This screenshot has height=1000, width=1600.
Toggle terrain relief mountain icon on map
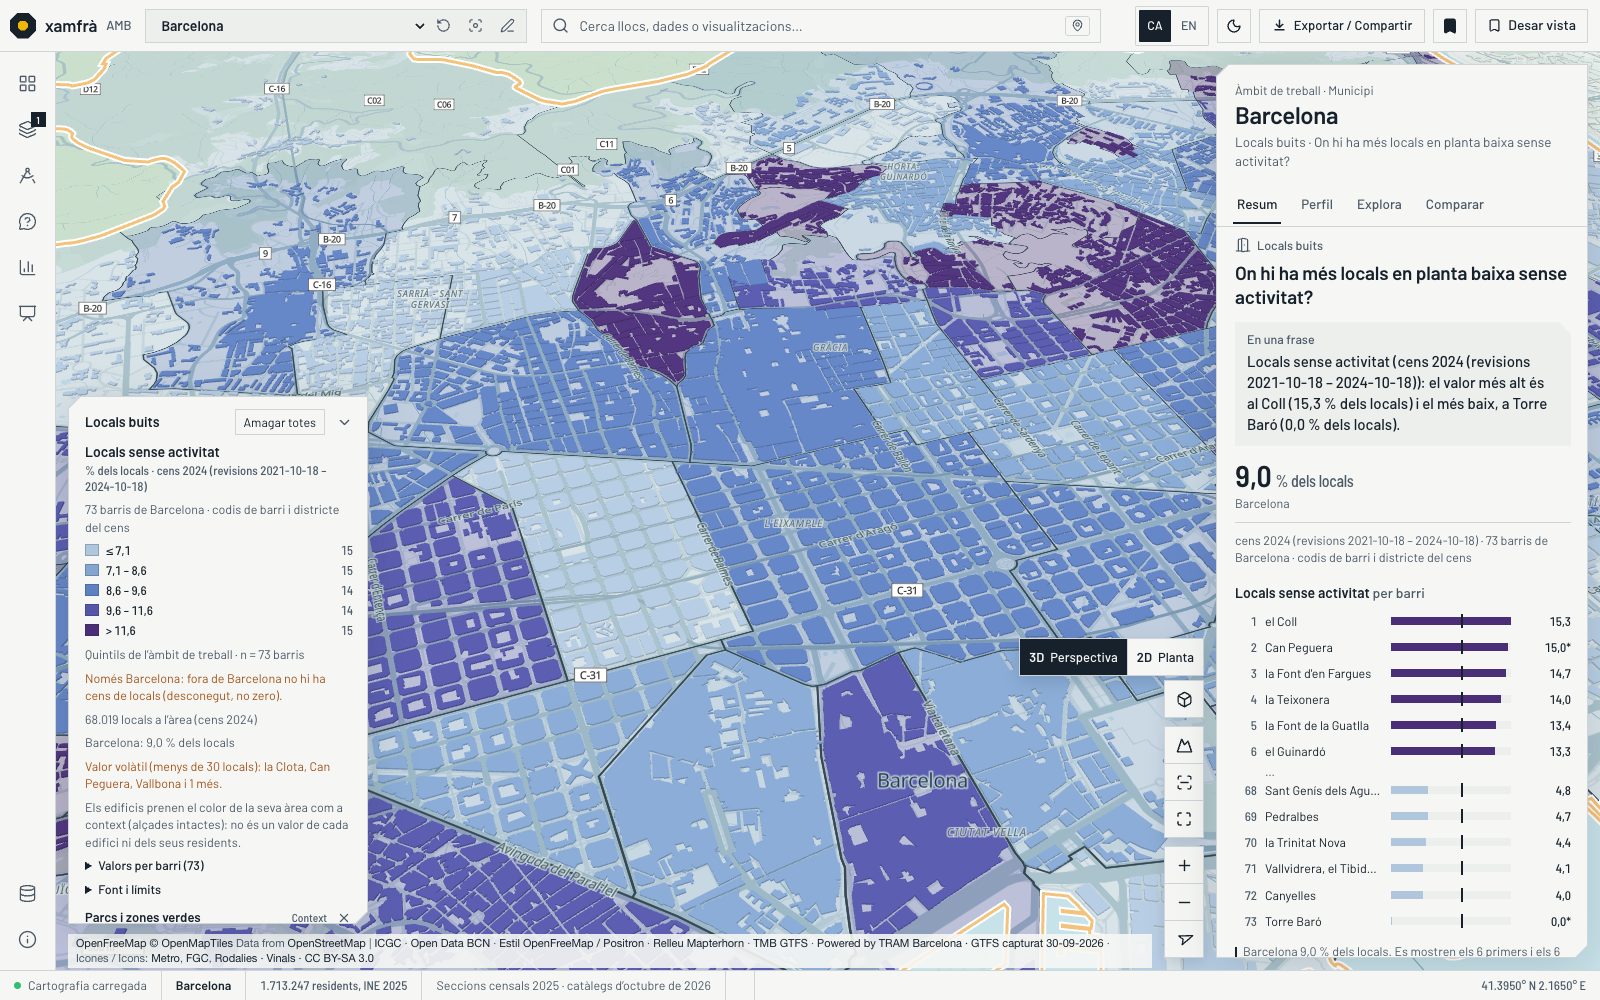[x=1184, y=746]
